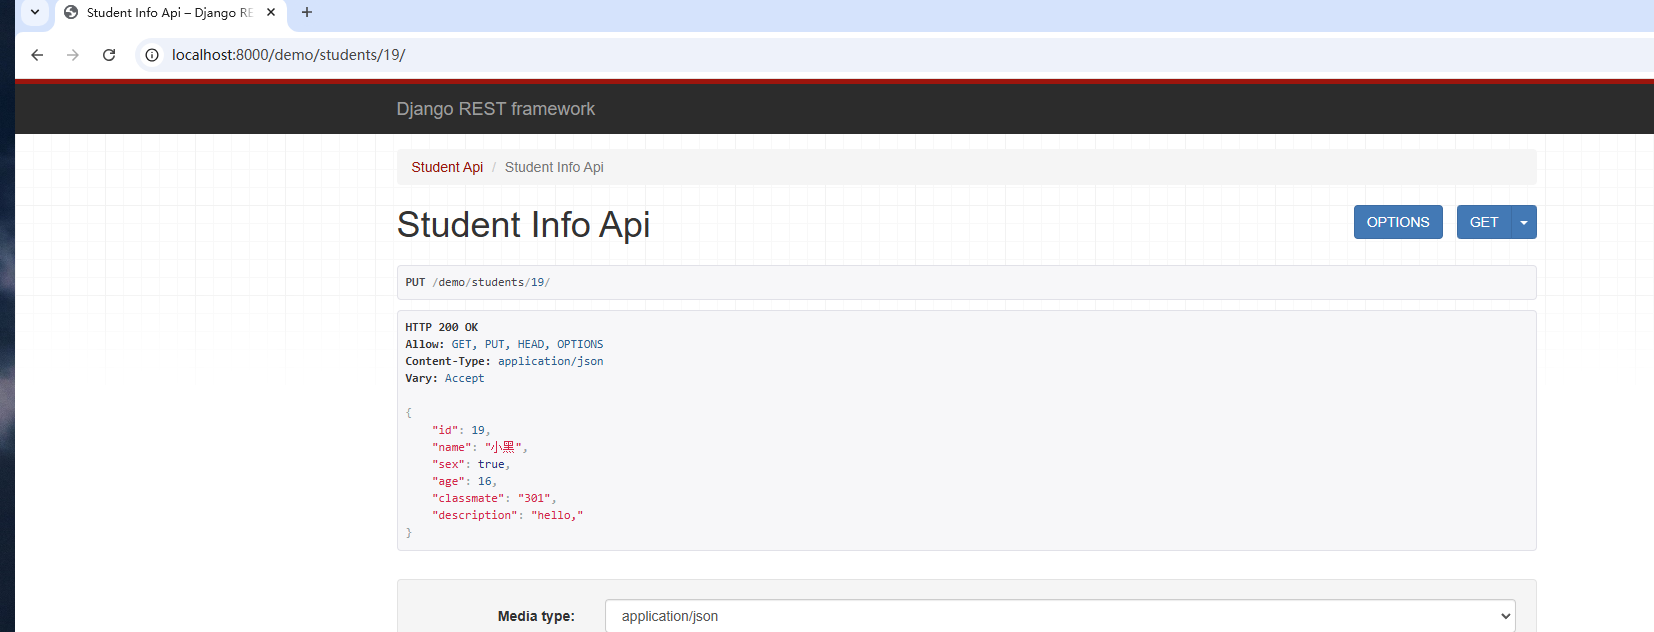
Task: Open the Media type combo box
Action: tap(1060, 616)
